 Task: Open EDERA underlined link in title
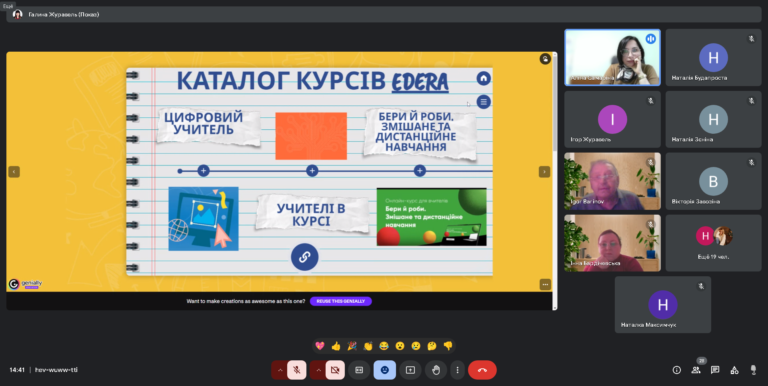420,81
